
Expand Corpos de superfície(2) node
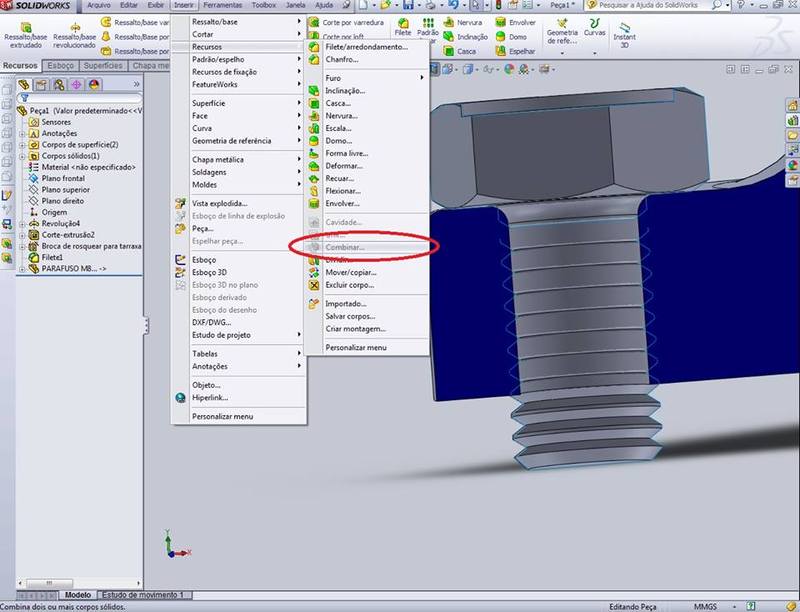tap(22, 145)
